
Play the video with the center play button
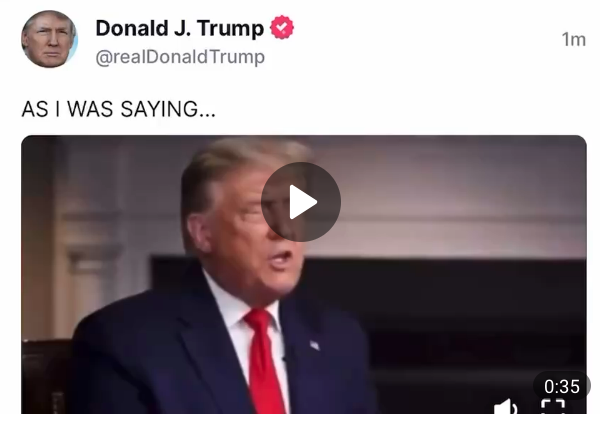(301, 202)
